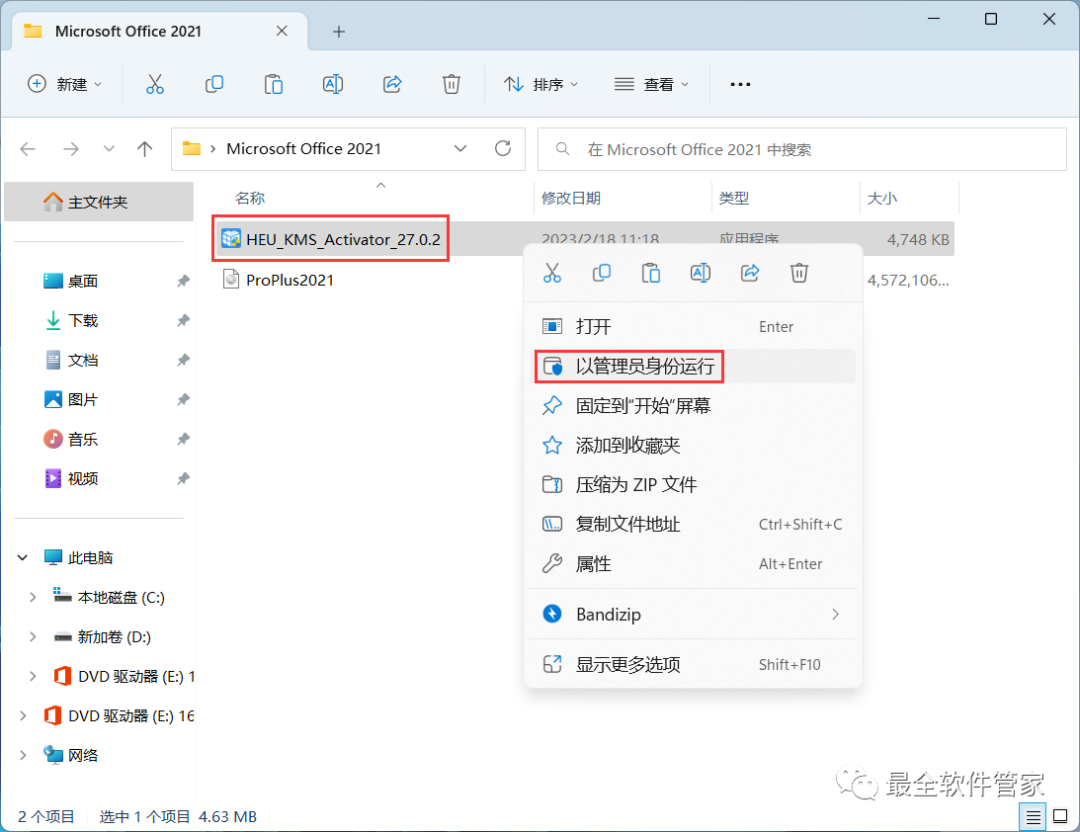Go back with the Back arrow
Image resolution: width=1080 pixels, height=832 pixels.
(28, 149)
